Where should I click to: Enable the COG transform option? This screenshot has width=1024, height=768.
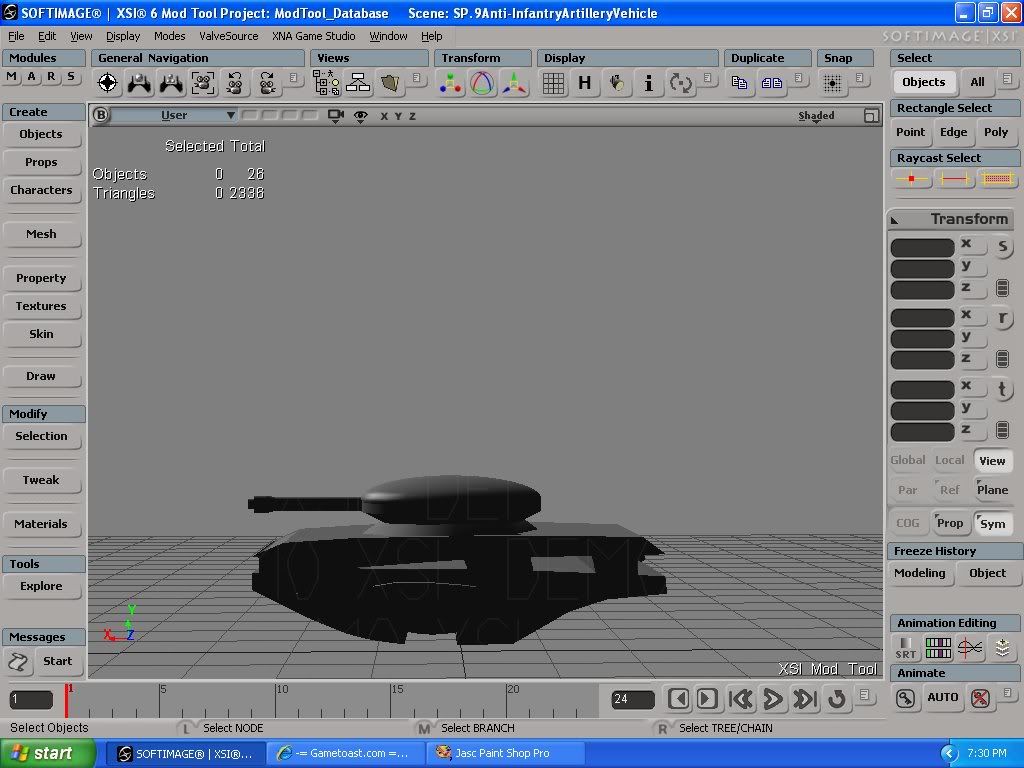coord(908,523)
